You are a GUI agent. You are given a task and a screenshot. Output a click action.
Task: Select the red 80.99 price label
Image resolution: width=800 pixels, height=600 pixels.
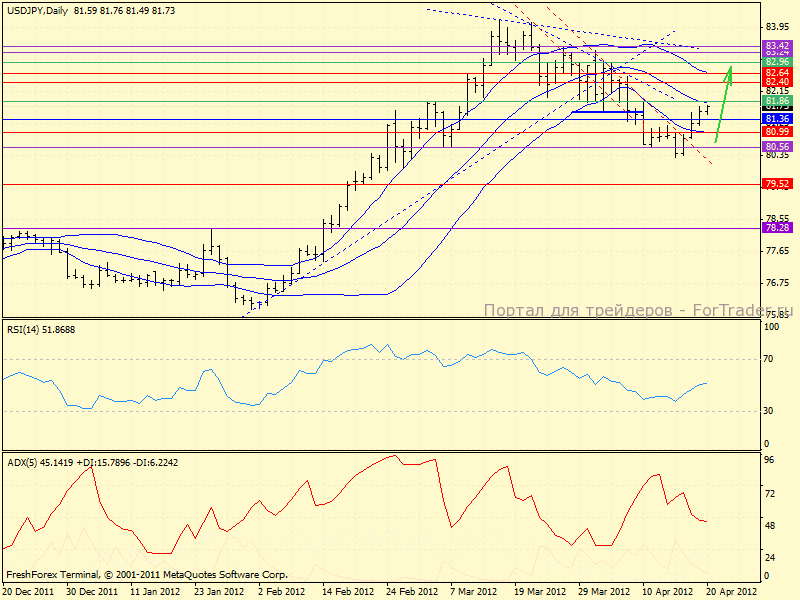pos(778,131)
